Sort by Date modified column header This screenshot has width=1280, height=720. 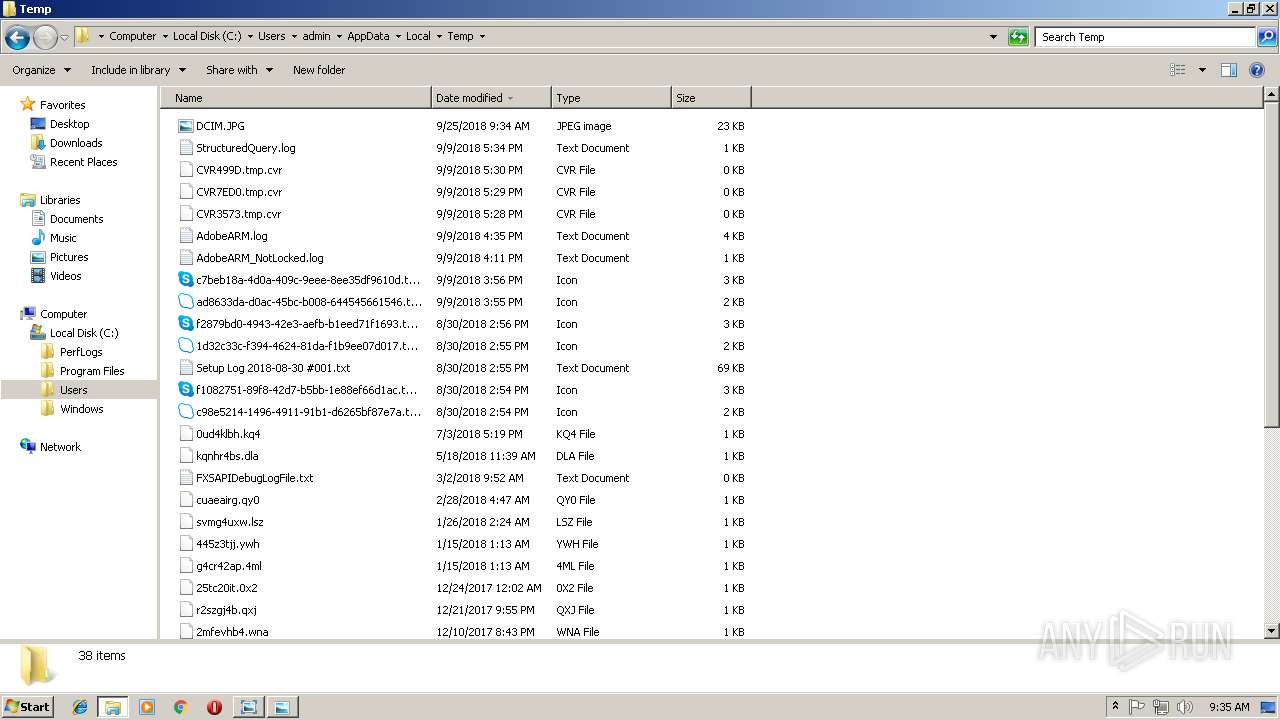click(x=491, y=98)
